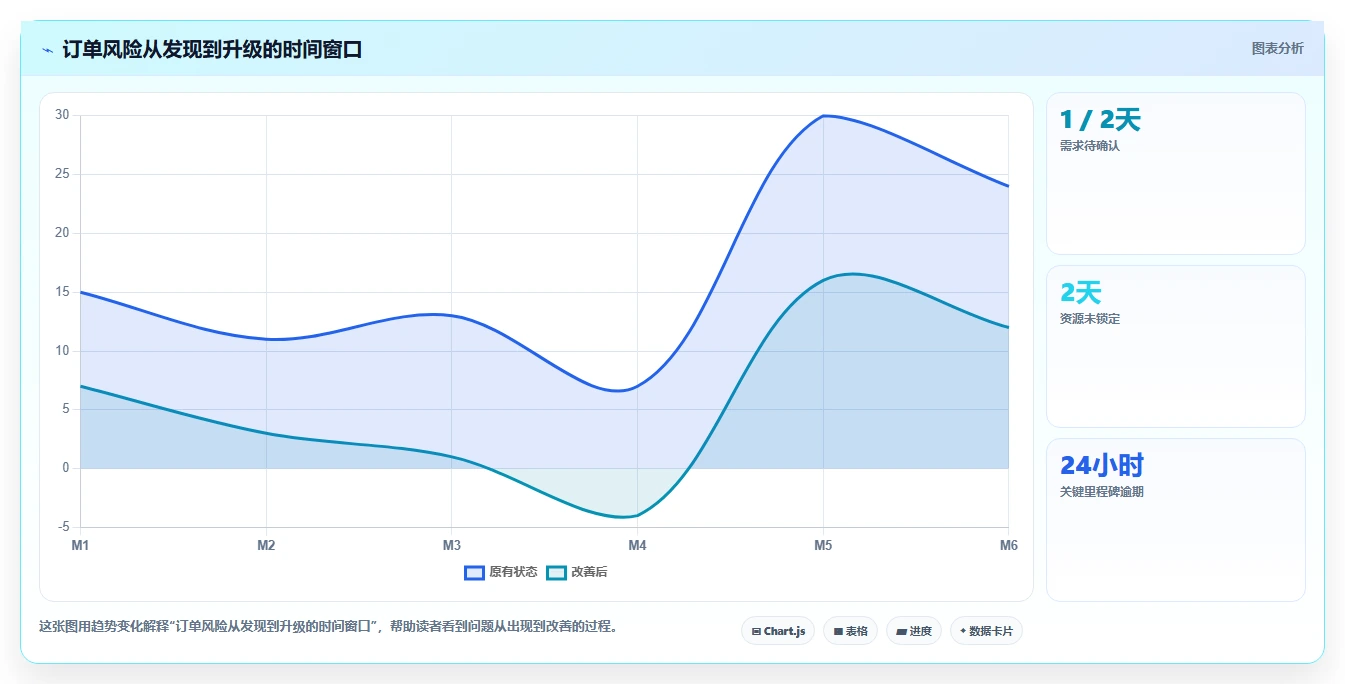The width and height of the screenshot is (1345, 684).
Task: Click the 图表分析 label in header
Action: click(x=1277, y=48)
